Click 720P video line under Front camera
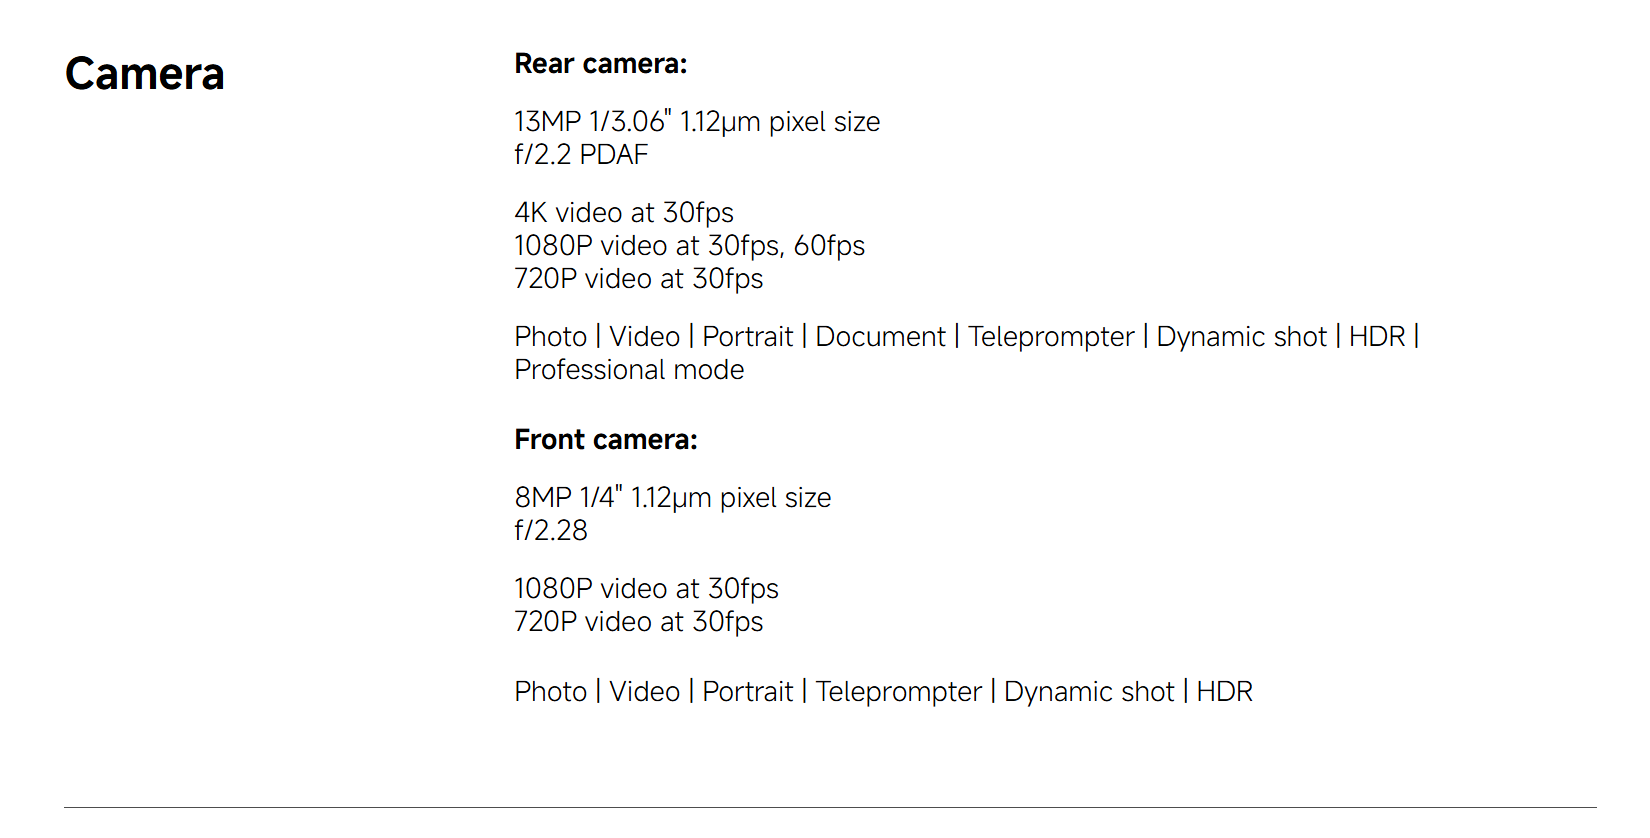 [638, 622]
